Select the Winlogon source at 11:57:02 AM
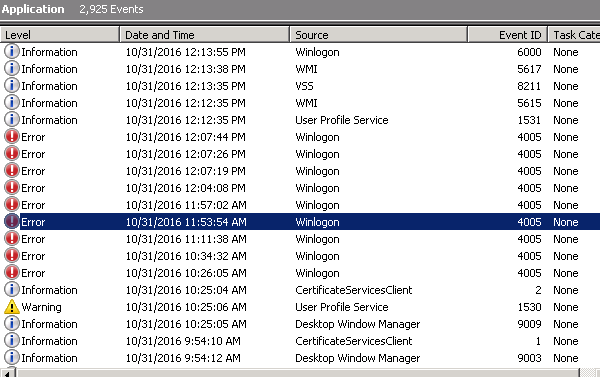Image resolution: width=600 pixels, height=377 pixels. pos(317,205)
